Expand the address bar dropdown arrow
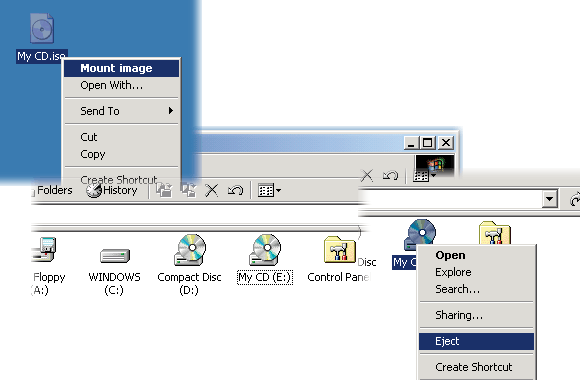Viewport: 580px width, 380px height. pos(550,199)
